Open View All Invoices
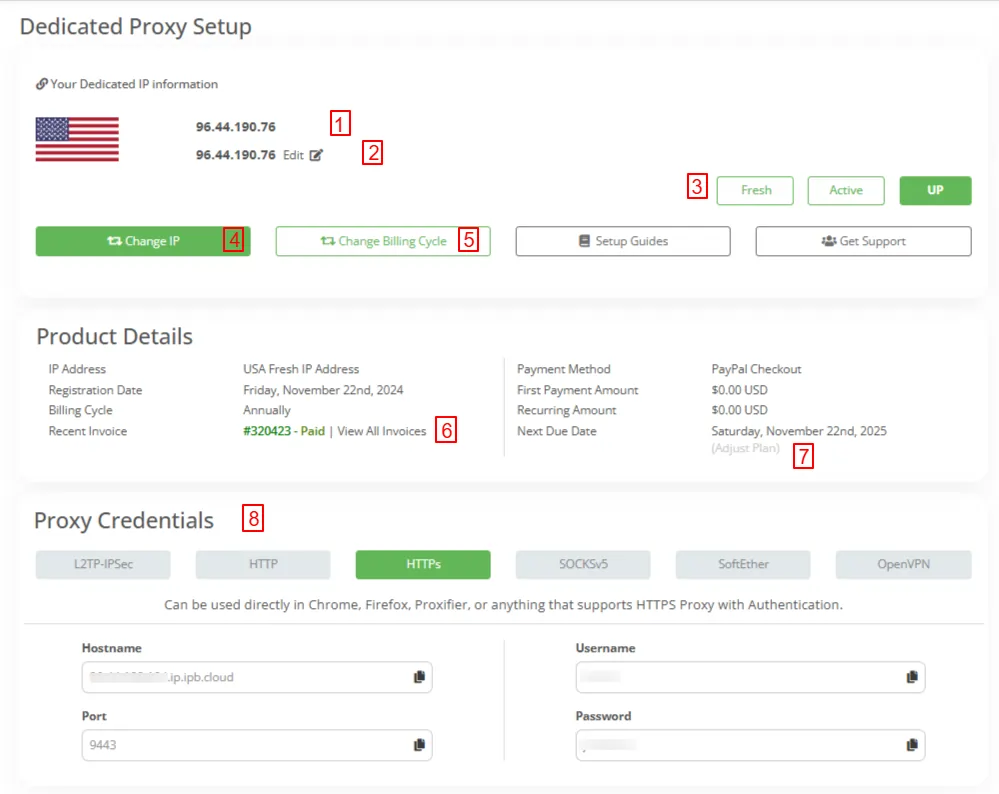 click(382, 431)
